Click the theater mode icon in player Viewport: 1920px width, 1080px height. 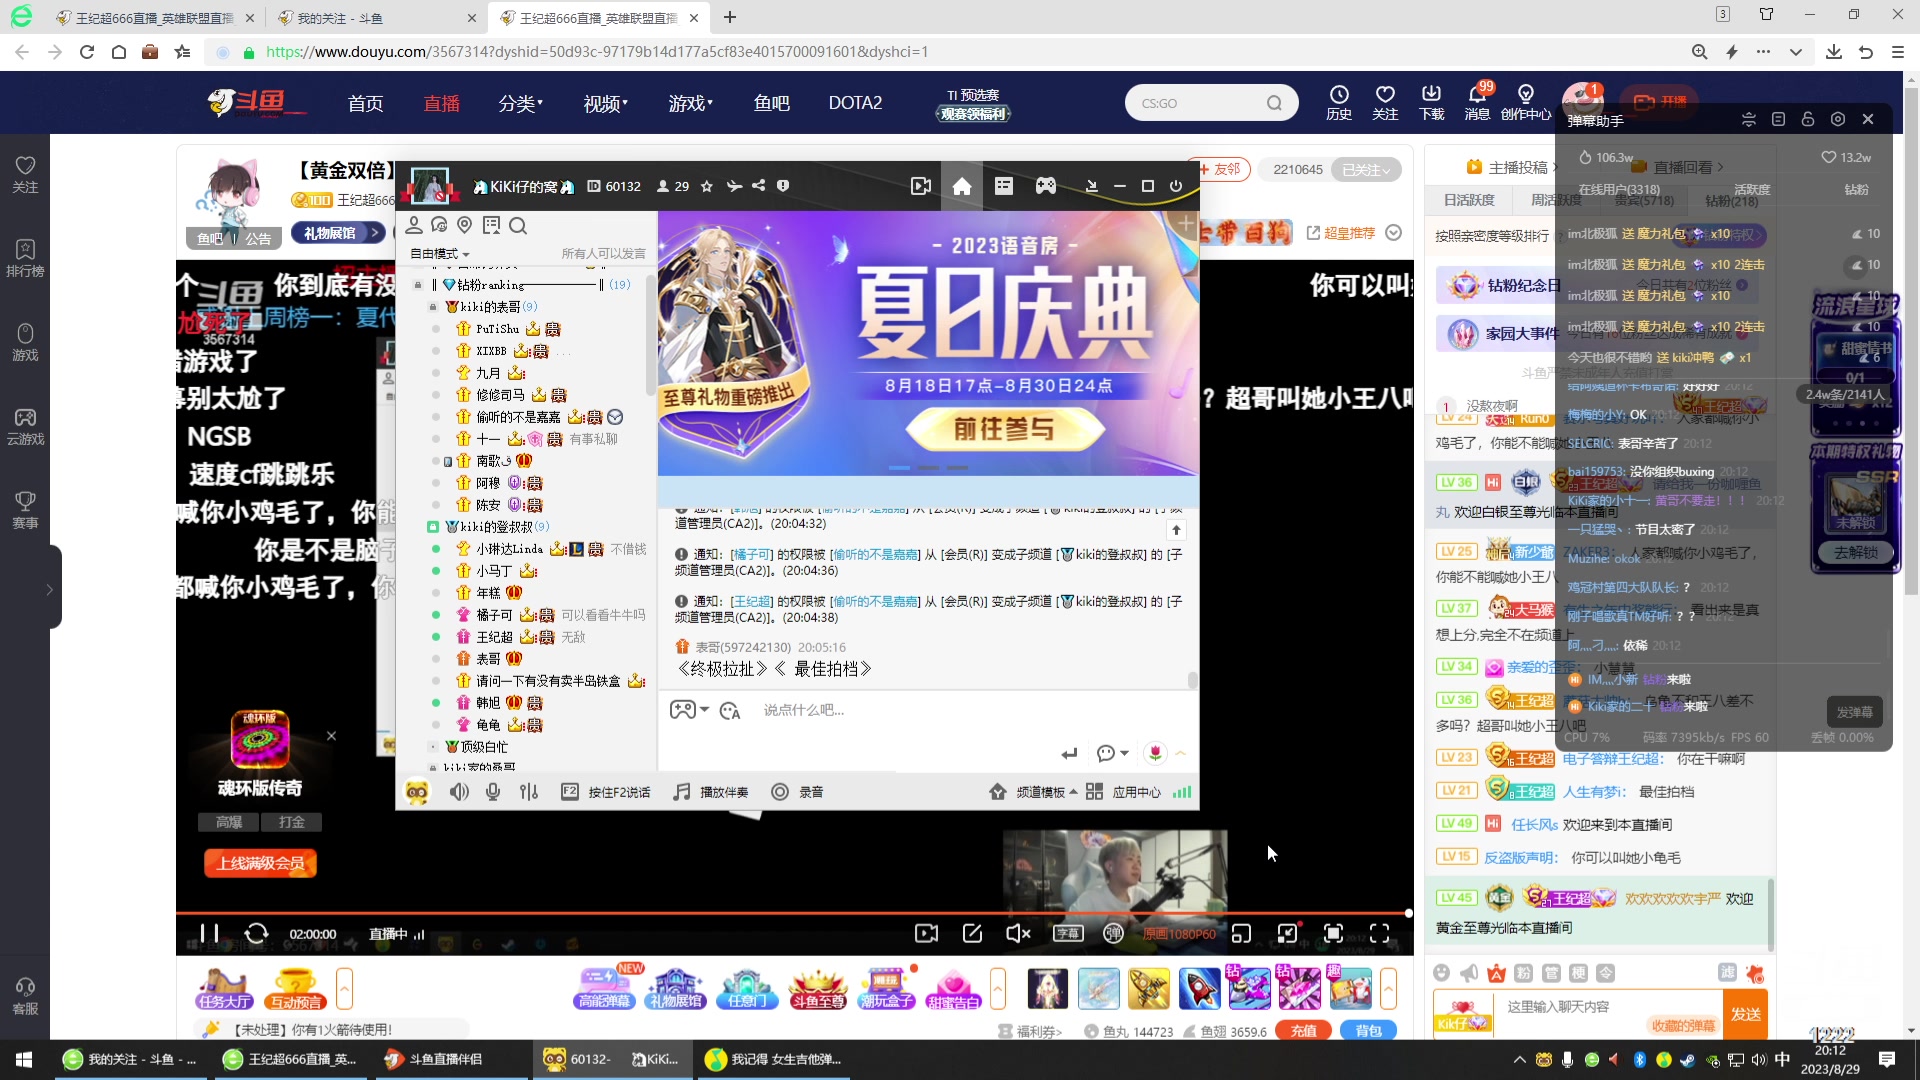1287,933
